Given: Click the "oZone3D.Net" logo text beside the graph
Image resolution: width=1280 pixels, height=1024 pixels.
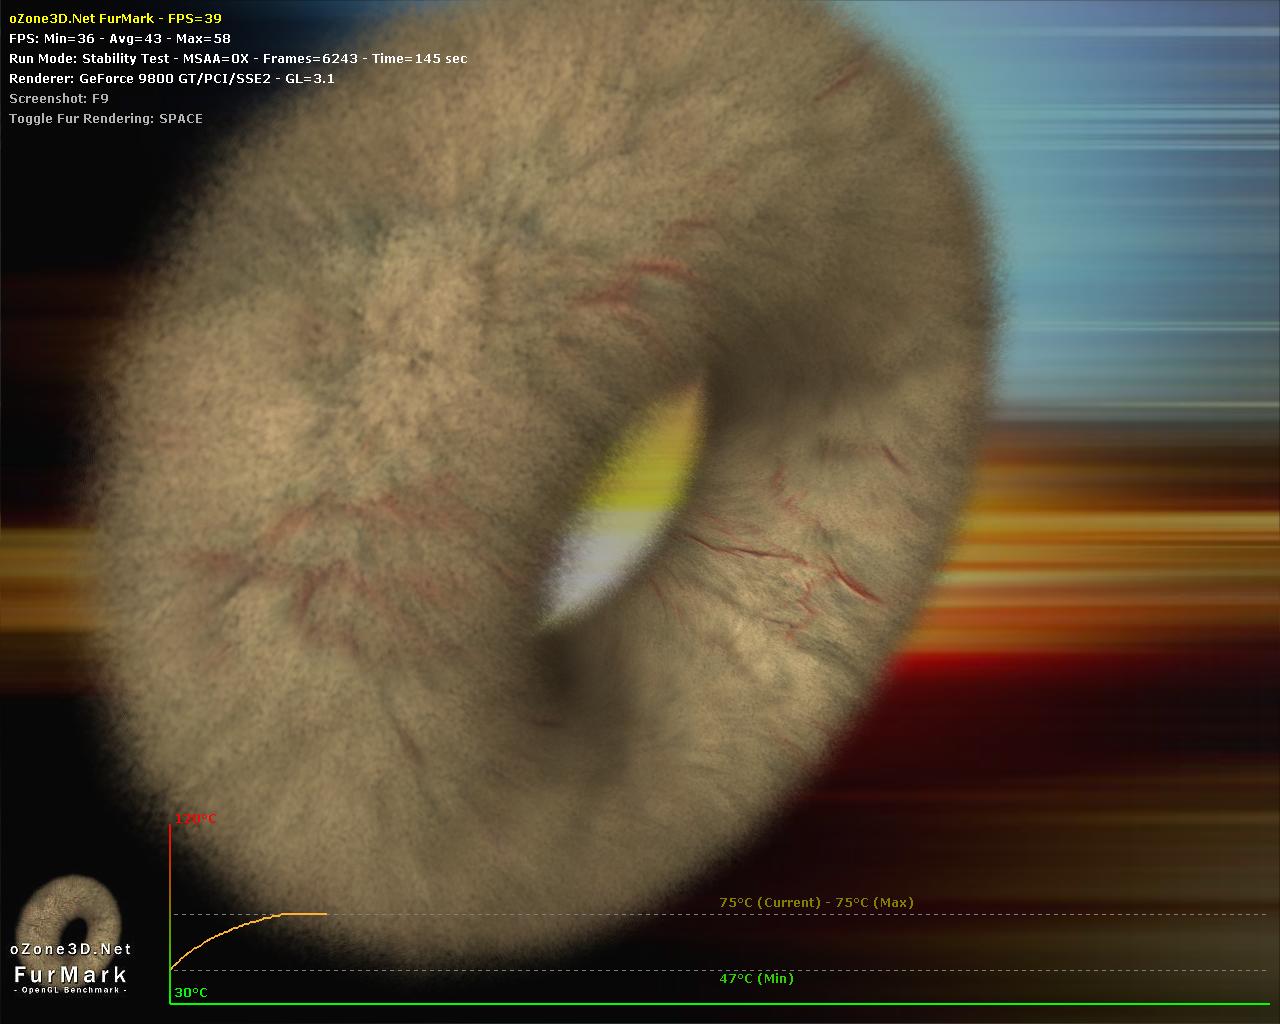Looking at the screenshot, I should click(x=71, y=949).
